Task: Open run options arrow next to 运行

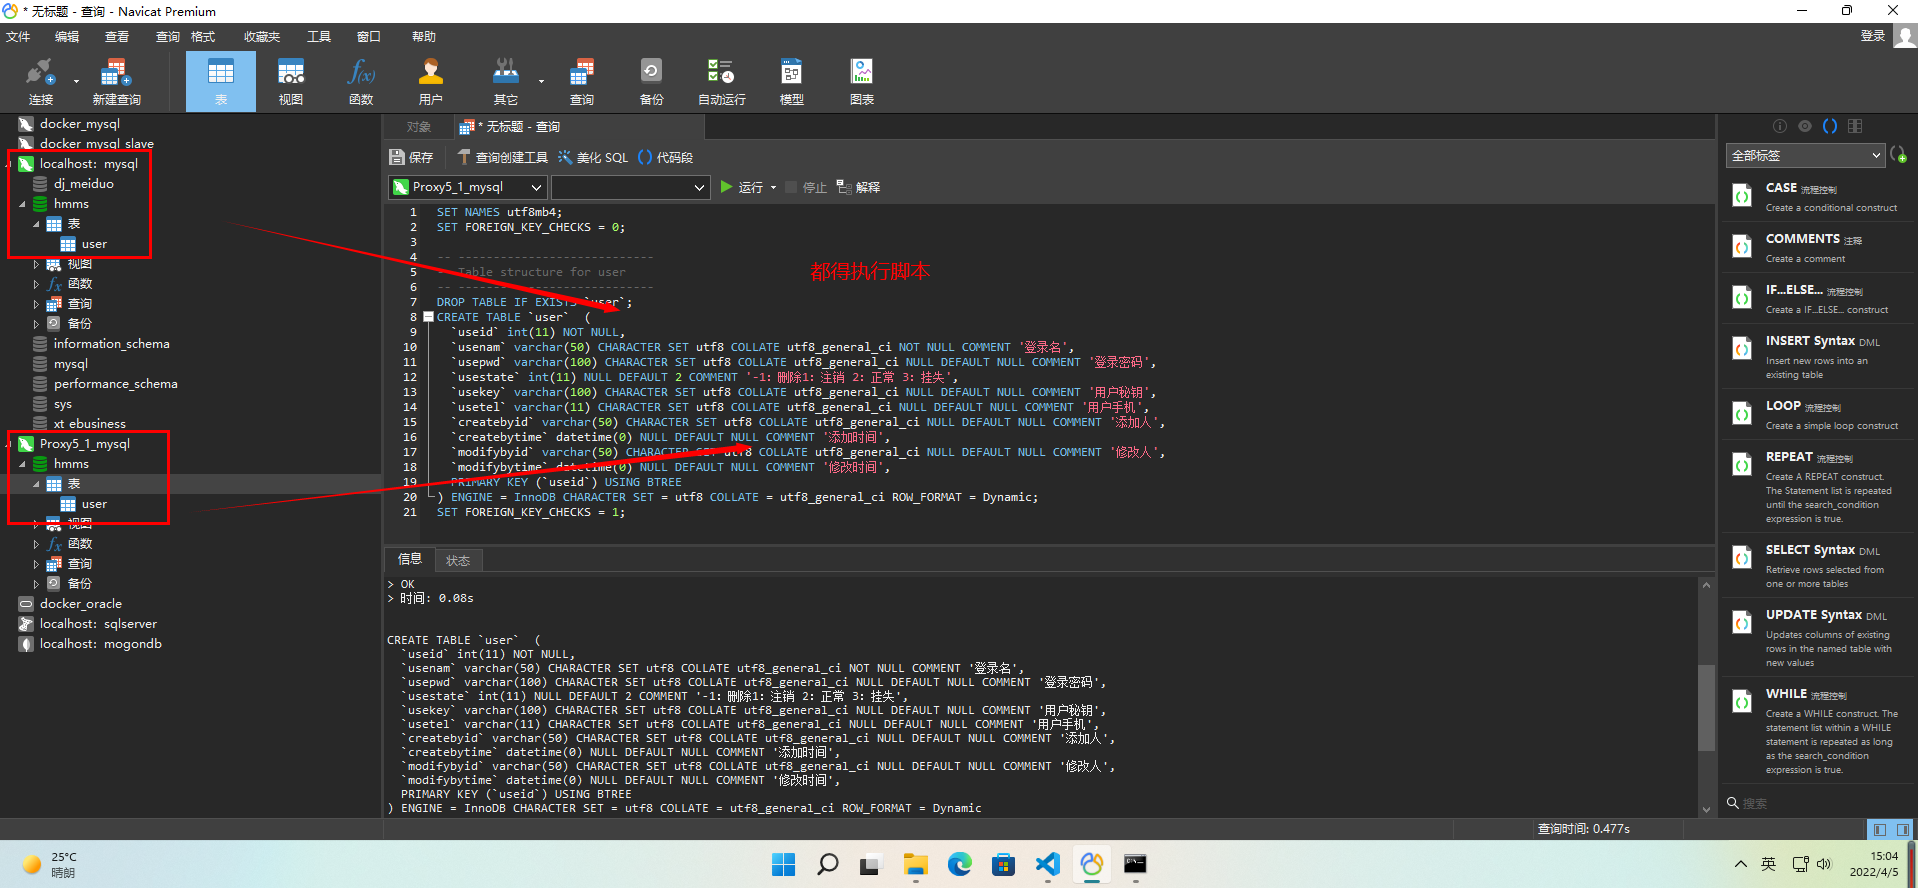Action: (x=773, y=187)
